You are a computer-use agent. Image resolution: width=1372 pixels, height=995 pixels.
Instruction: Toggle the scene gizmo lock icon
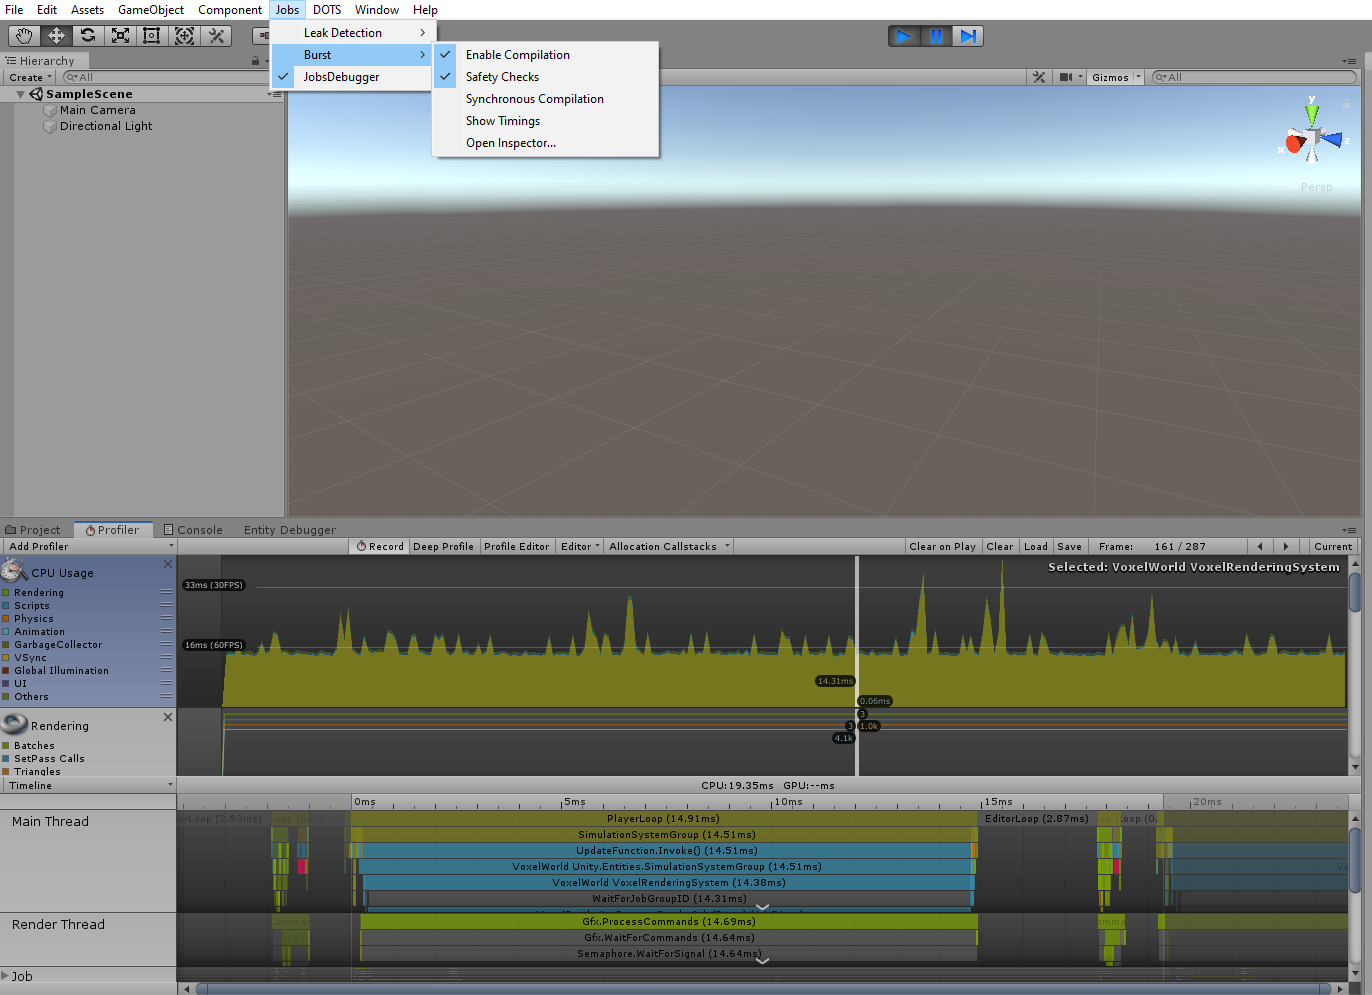point(1346,104)
